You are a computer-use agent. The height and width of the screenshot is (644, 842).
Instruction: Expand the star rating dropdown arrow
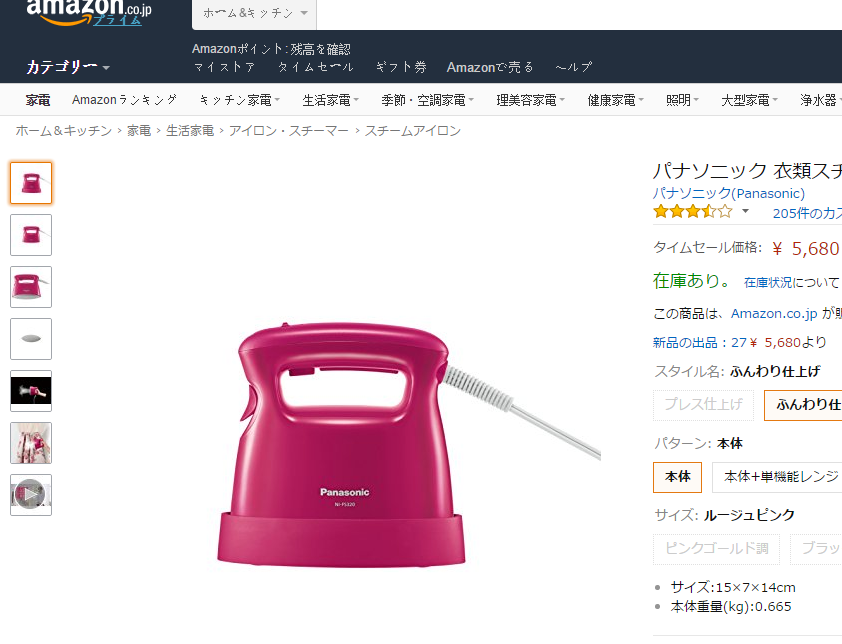[745, 211]
